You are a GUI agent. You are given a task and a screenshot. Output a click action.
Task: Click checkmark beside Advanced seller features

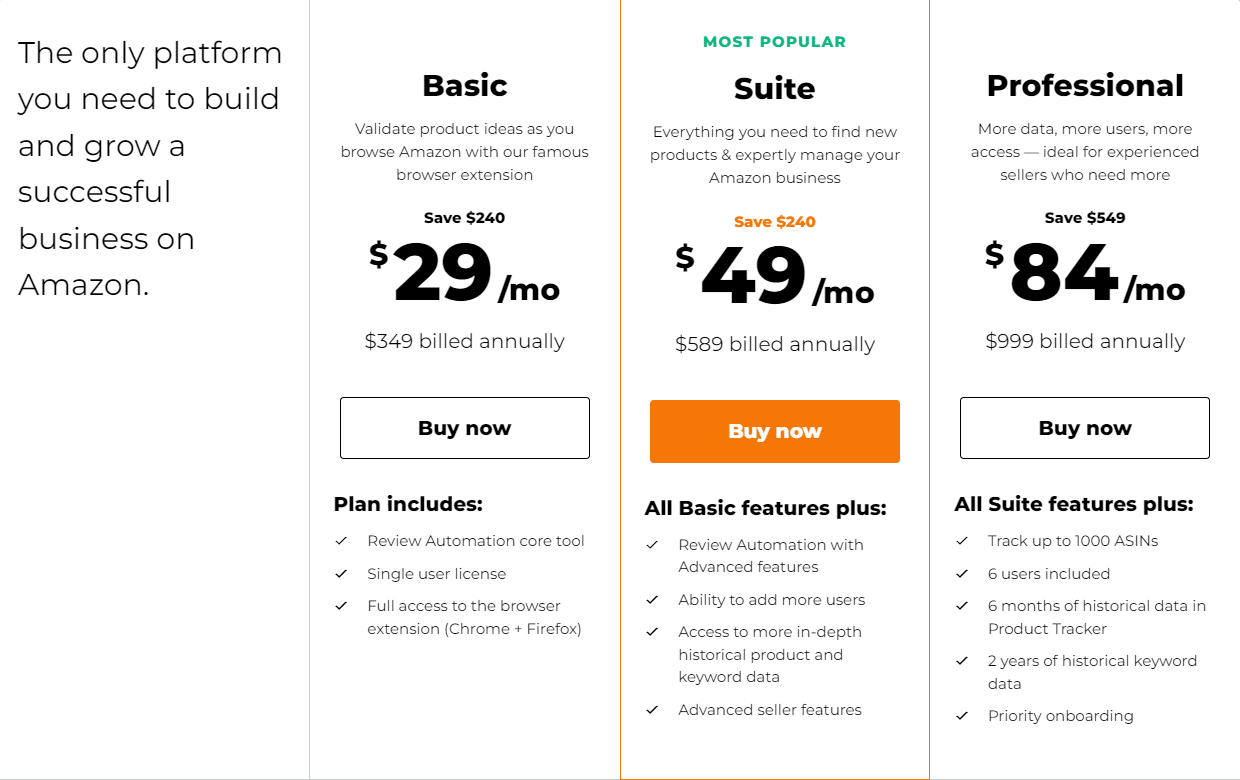point(652,710)
